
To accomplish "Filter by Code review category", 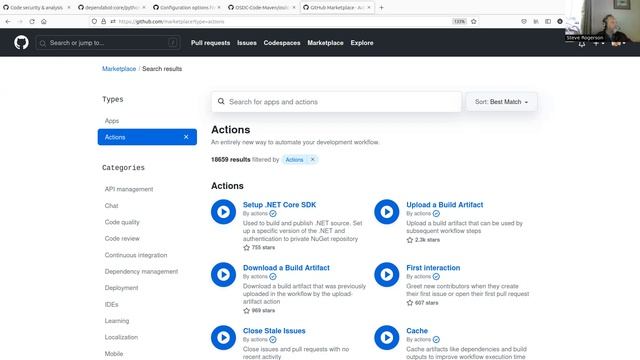I will click(122, 238).
